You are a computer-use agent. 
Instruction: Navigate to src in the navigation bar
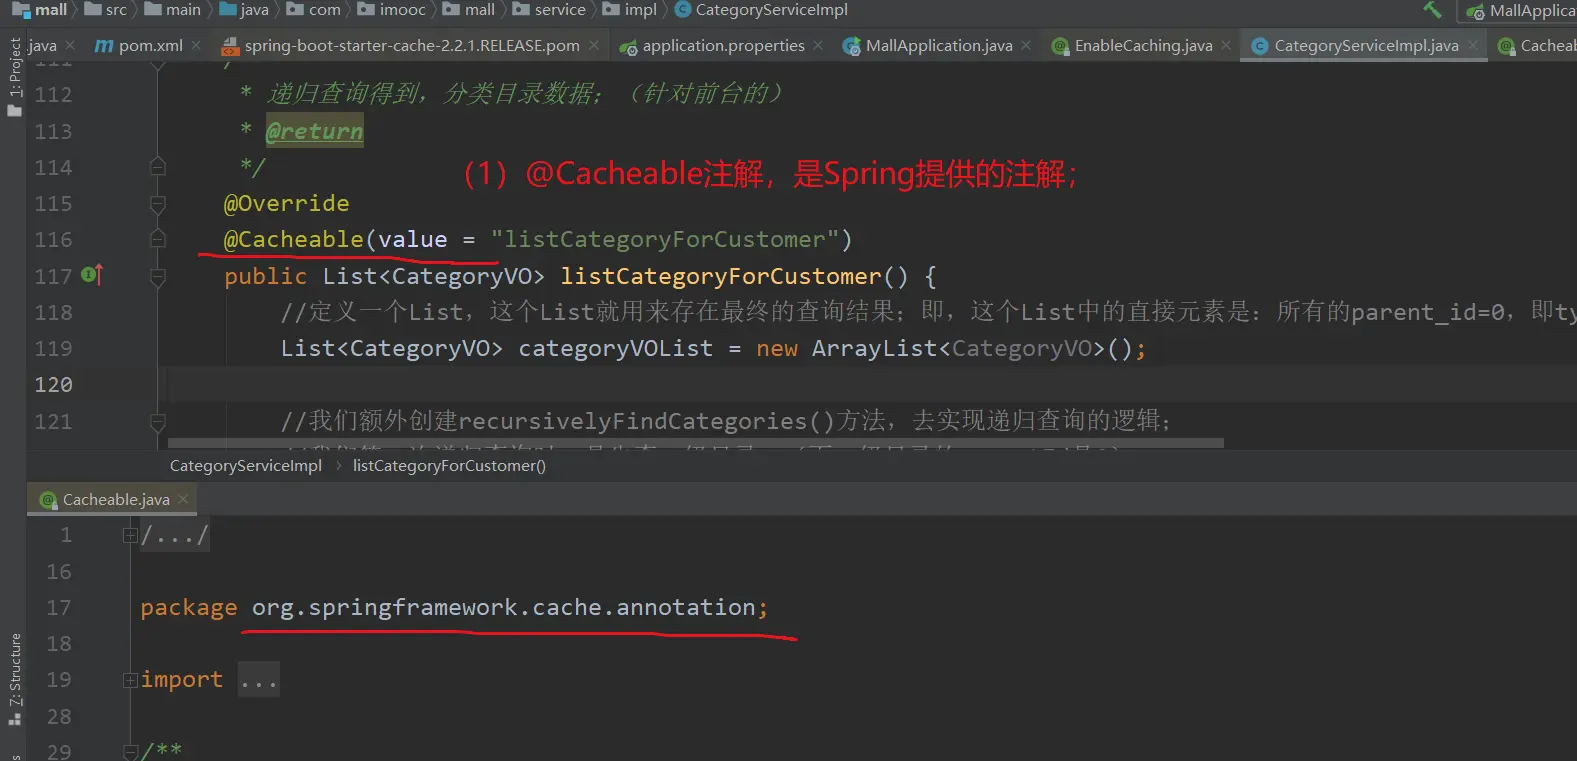pos(106,10)
